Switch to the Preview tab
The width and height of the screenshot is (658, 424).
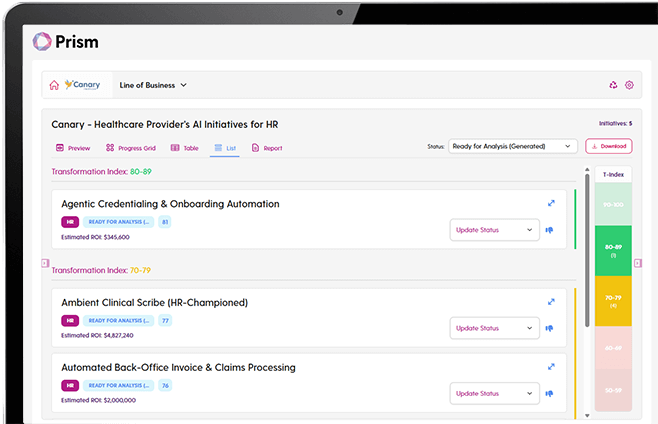[x=73, y=148]
